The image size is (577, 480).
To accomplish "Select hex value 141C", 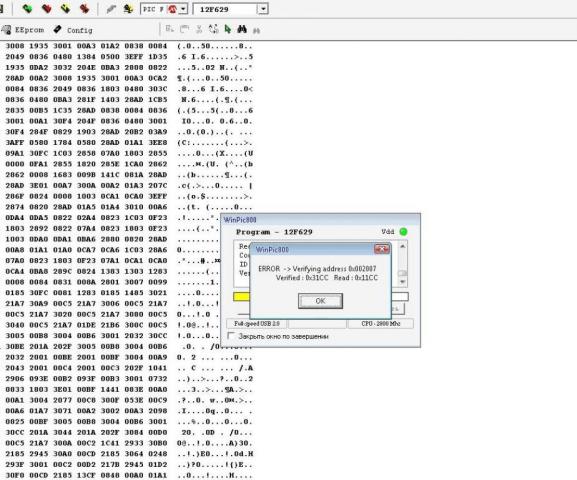I will coord(110,174).
